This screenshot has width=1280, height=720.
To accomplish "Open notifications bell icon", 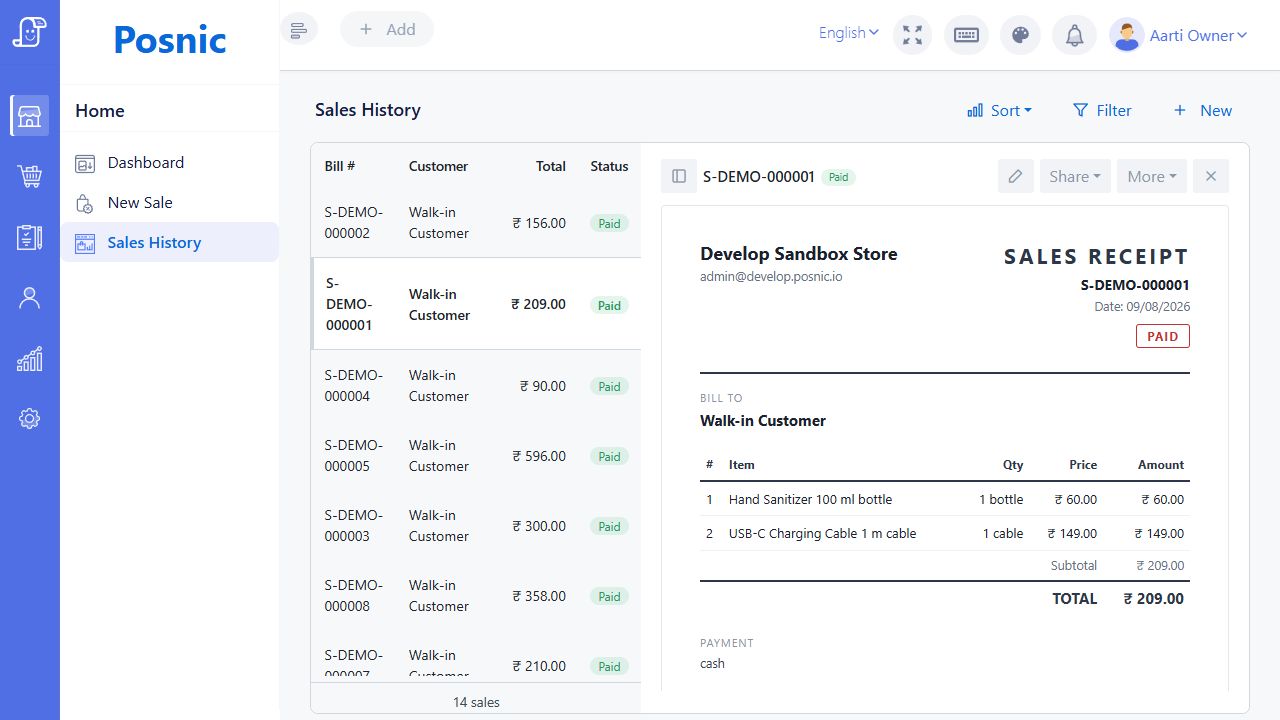I will click(x=1074, y=35).
